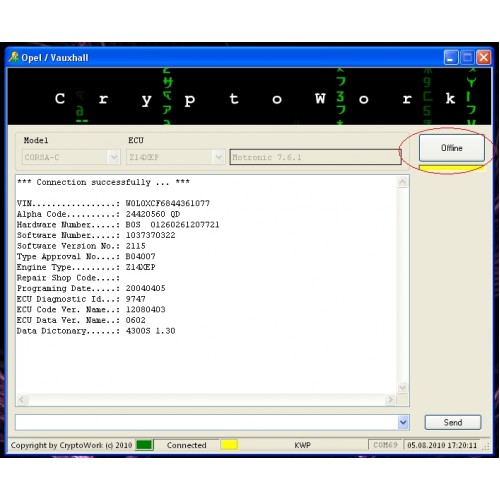The image size is (500, 500).
Task: Click the horizontal scroll left arrow
Action: tap(23, 399)
